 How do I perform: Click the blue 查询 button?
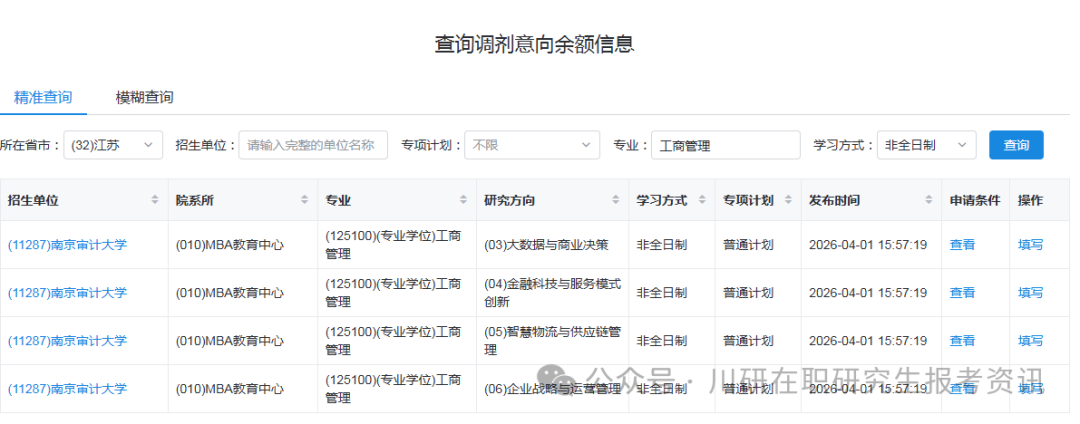pos(1016,145)
